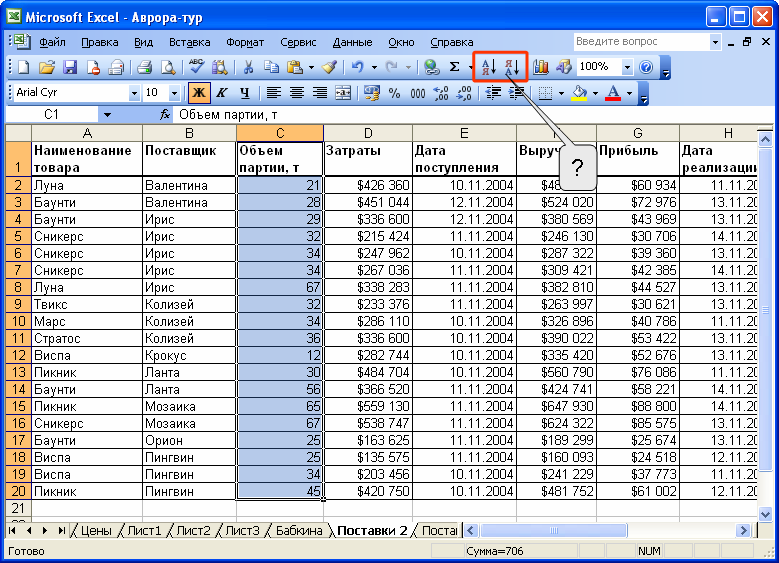Switch to the Цены sheet tab
The image size is (779, 563).
[95, 531]
